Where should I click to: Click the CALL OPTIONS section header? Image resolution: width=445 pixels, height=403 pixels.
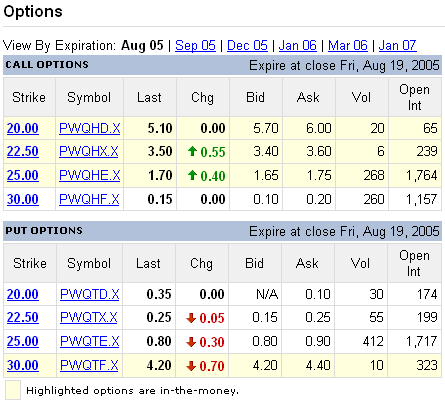pyautogui.click(x=47, y=65)
